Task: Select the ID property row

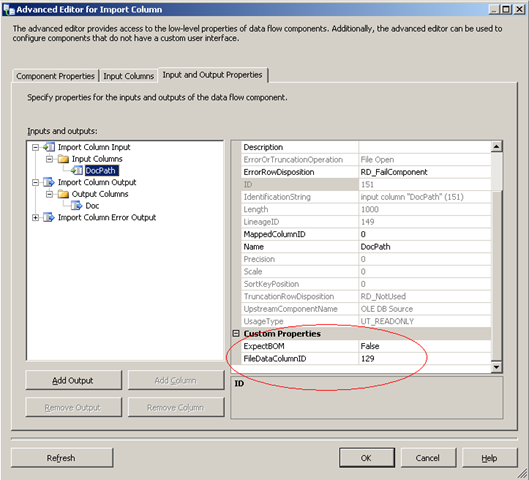Action: tap(366, 185)
